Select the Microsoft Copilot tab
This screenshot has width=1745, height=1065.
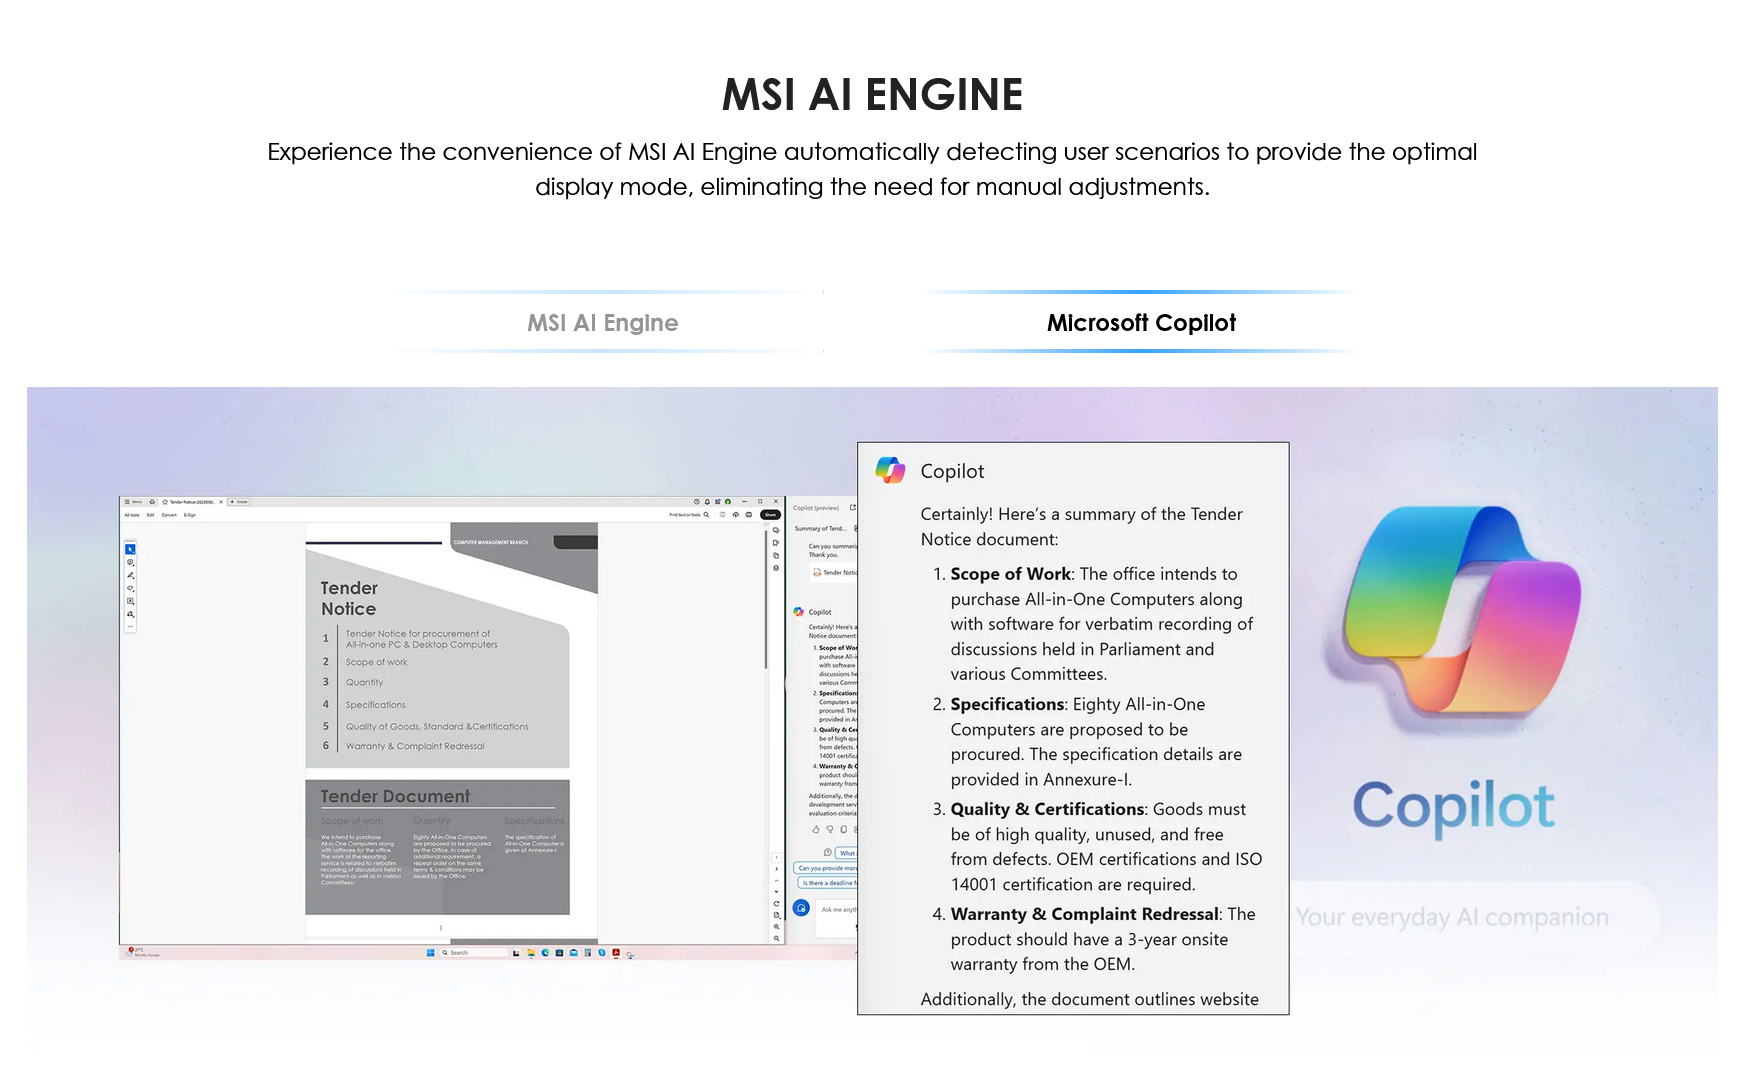pos(1141,323)
